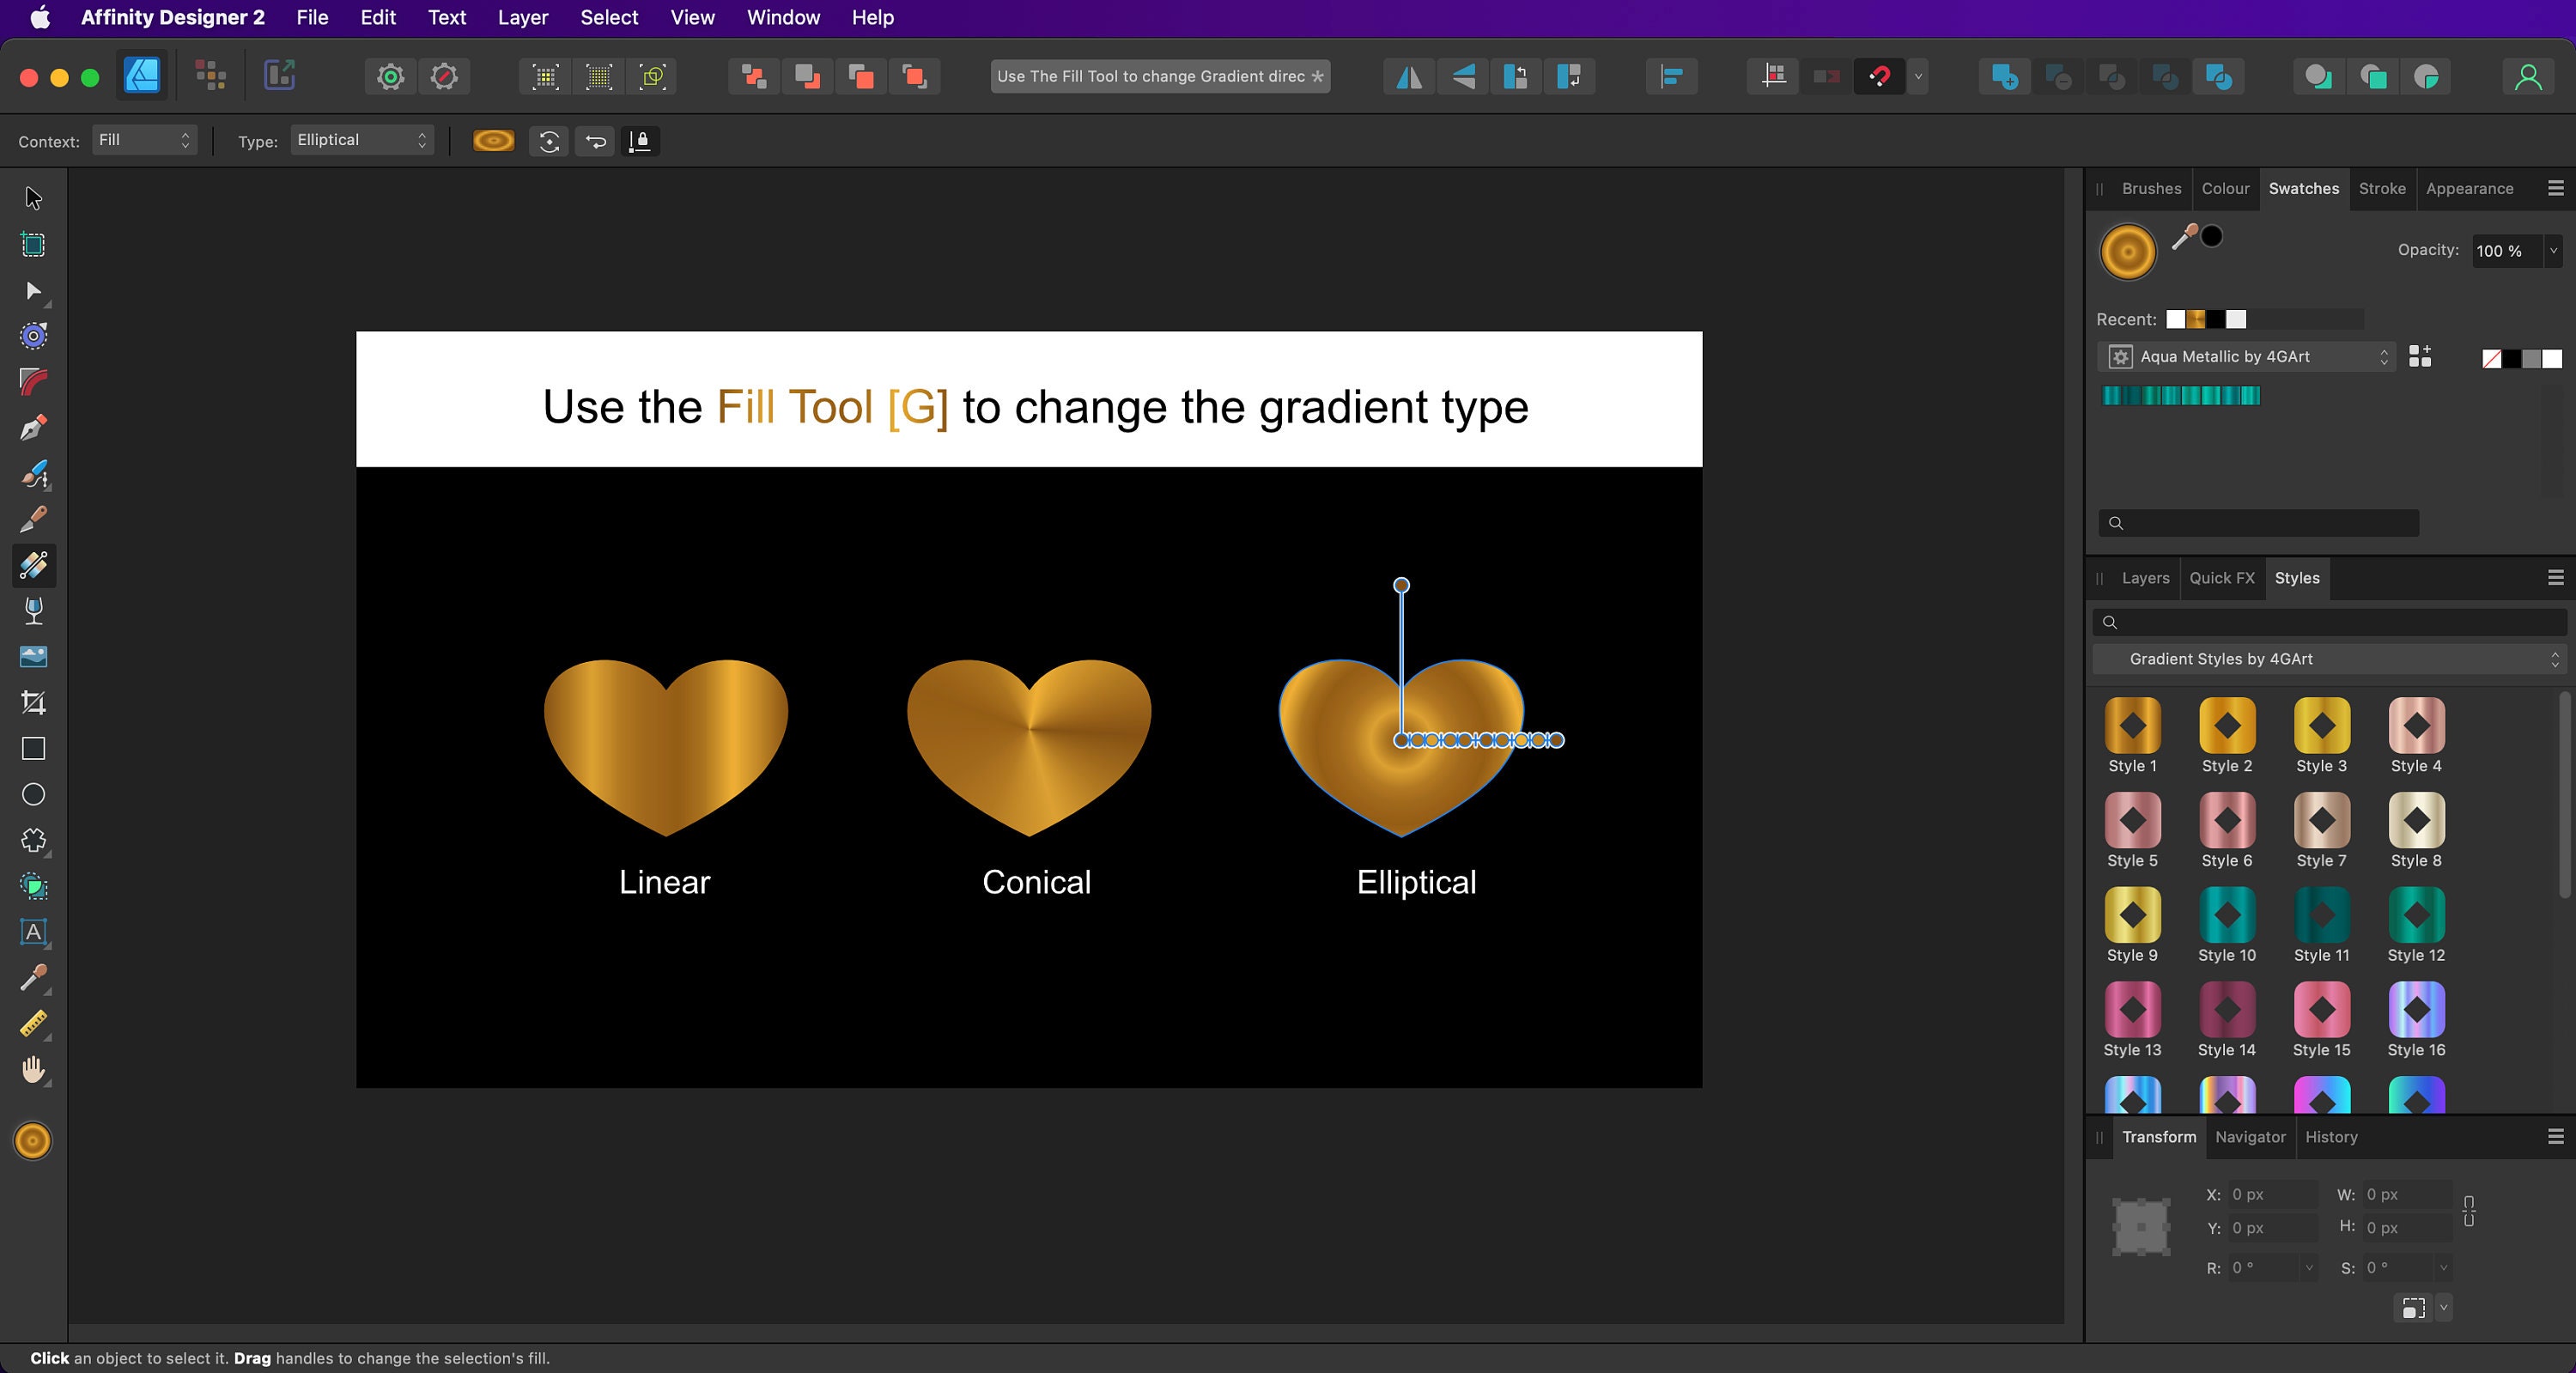Select the Ellipse tool
The height and width of the screenshot is (1373, 2576).
pos(33,795)
